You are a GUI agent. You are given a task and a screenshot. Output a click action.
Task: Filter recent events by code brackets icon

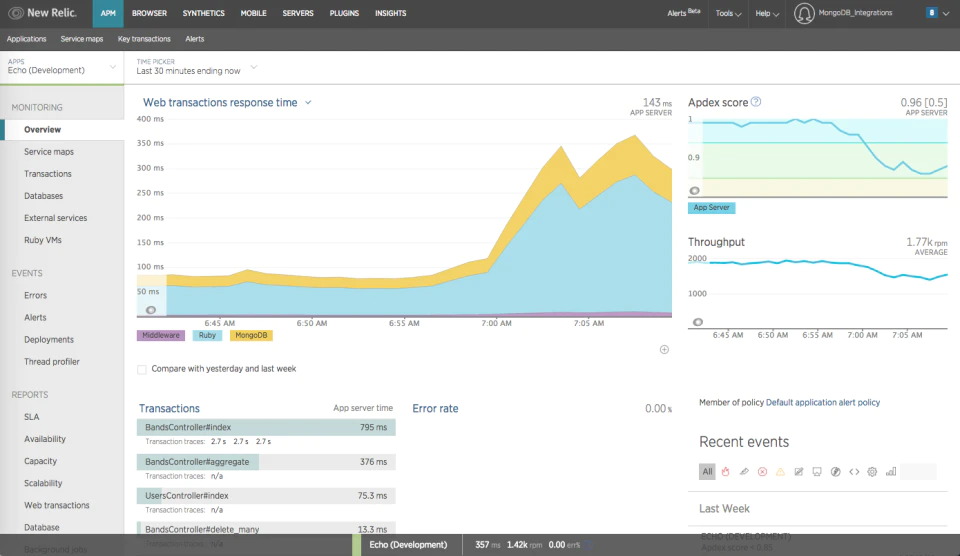854,471
